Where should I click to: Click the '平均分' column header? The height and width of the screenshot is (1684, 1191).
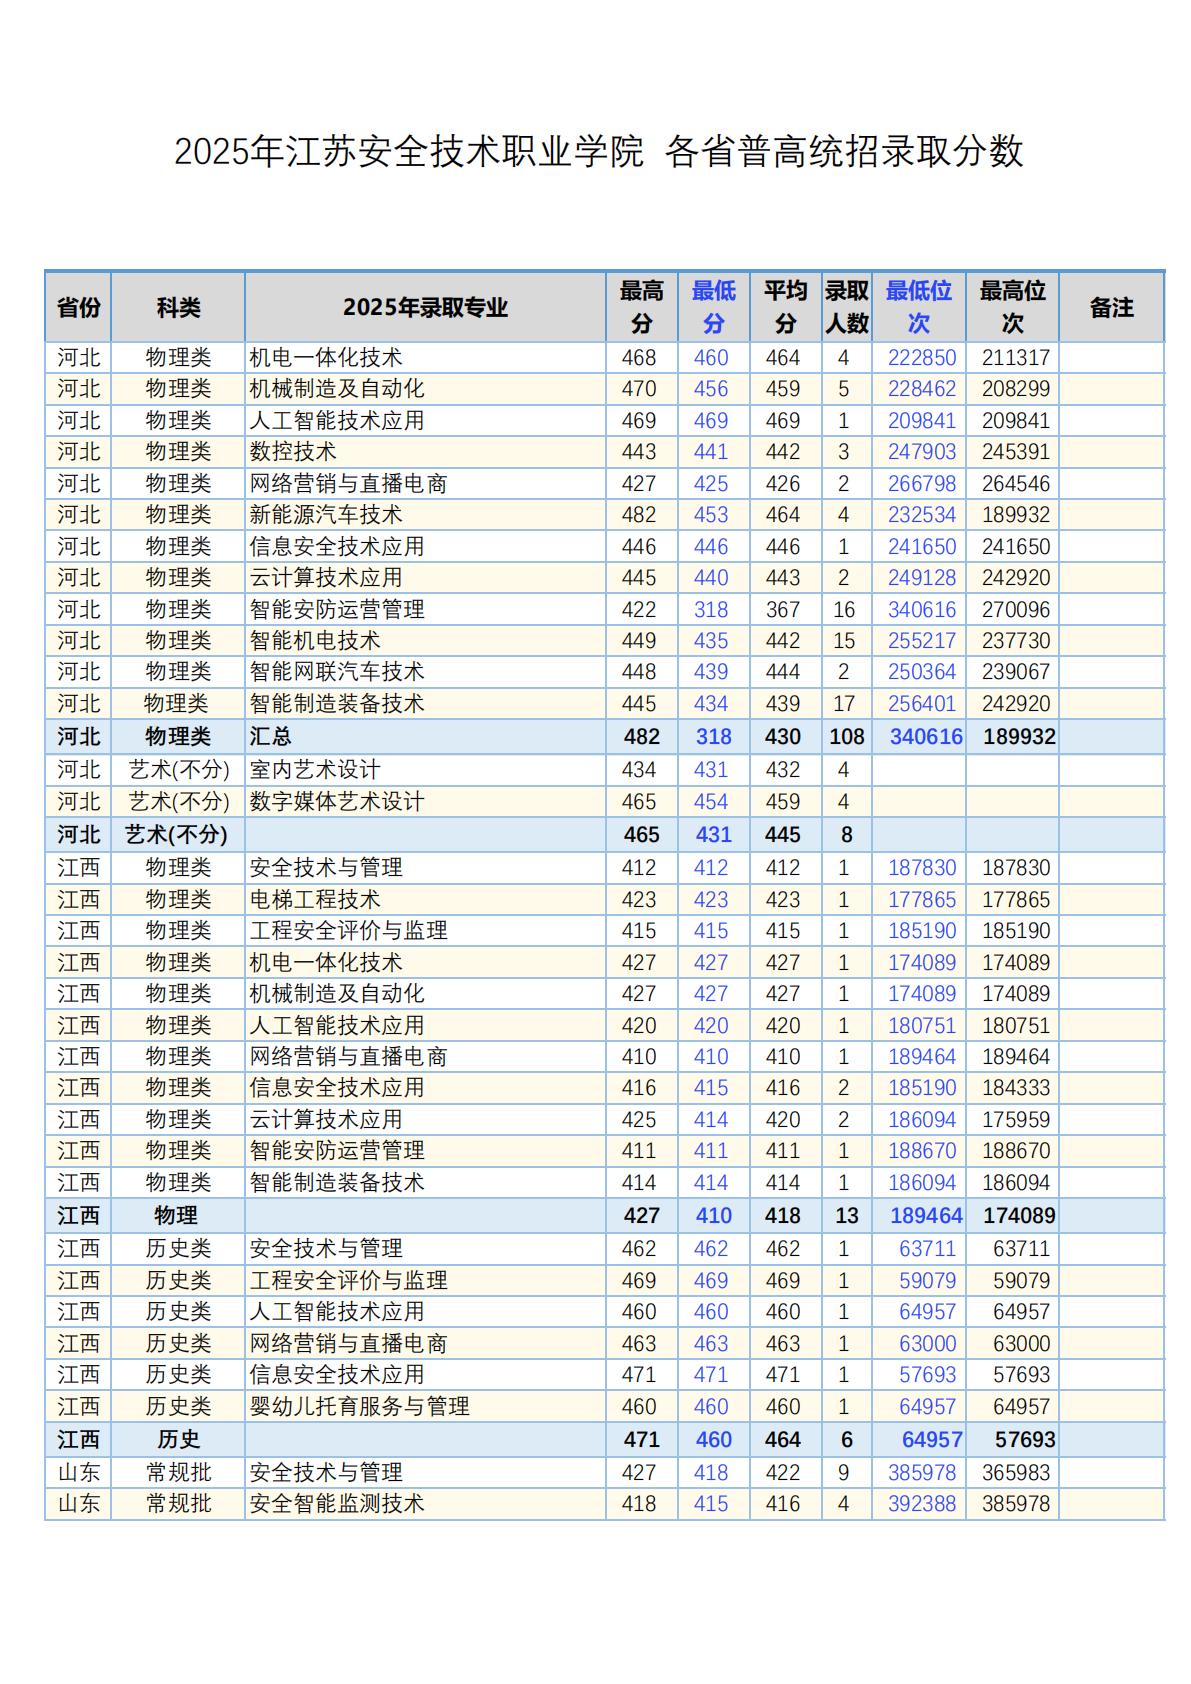[785, 307]
